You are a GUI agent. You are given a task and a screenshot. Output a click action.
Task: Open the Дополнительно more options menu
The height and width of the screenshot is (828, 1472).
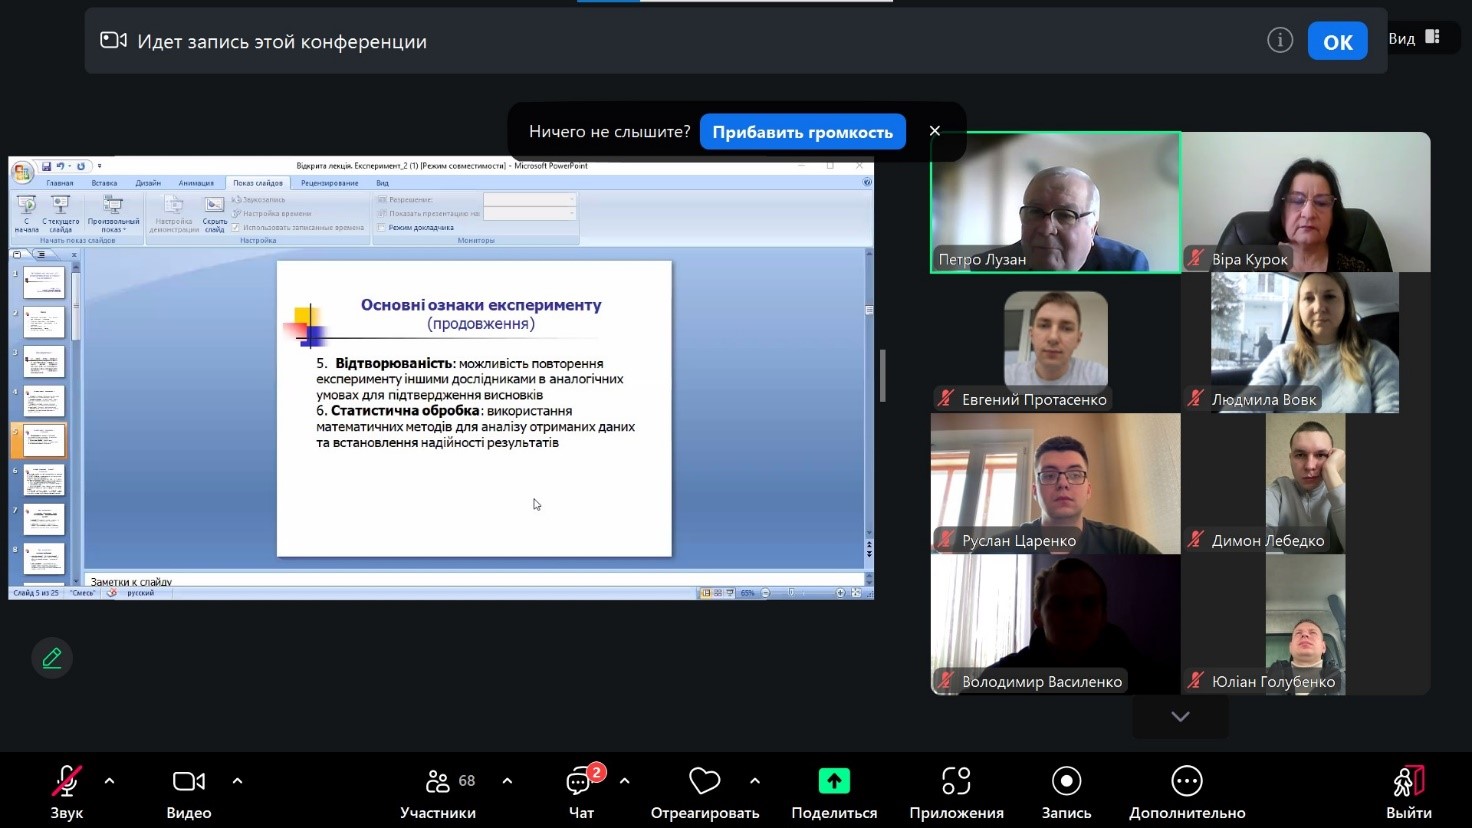(x=1187, y=782)
